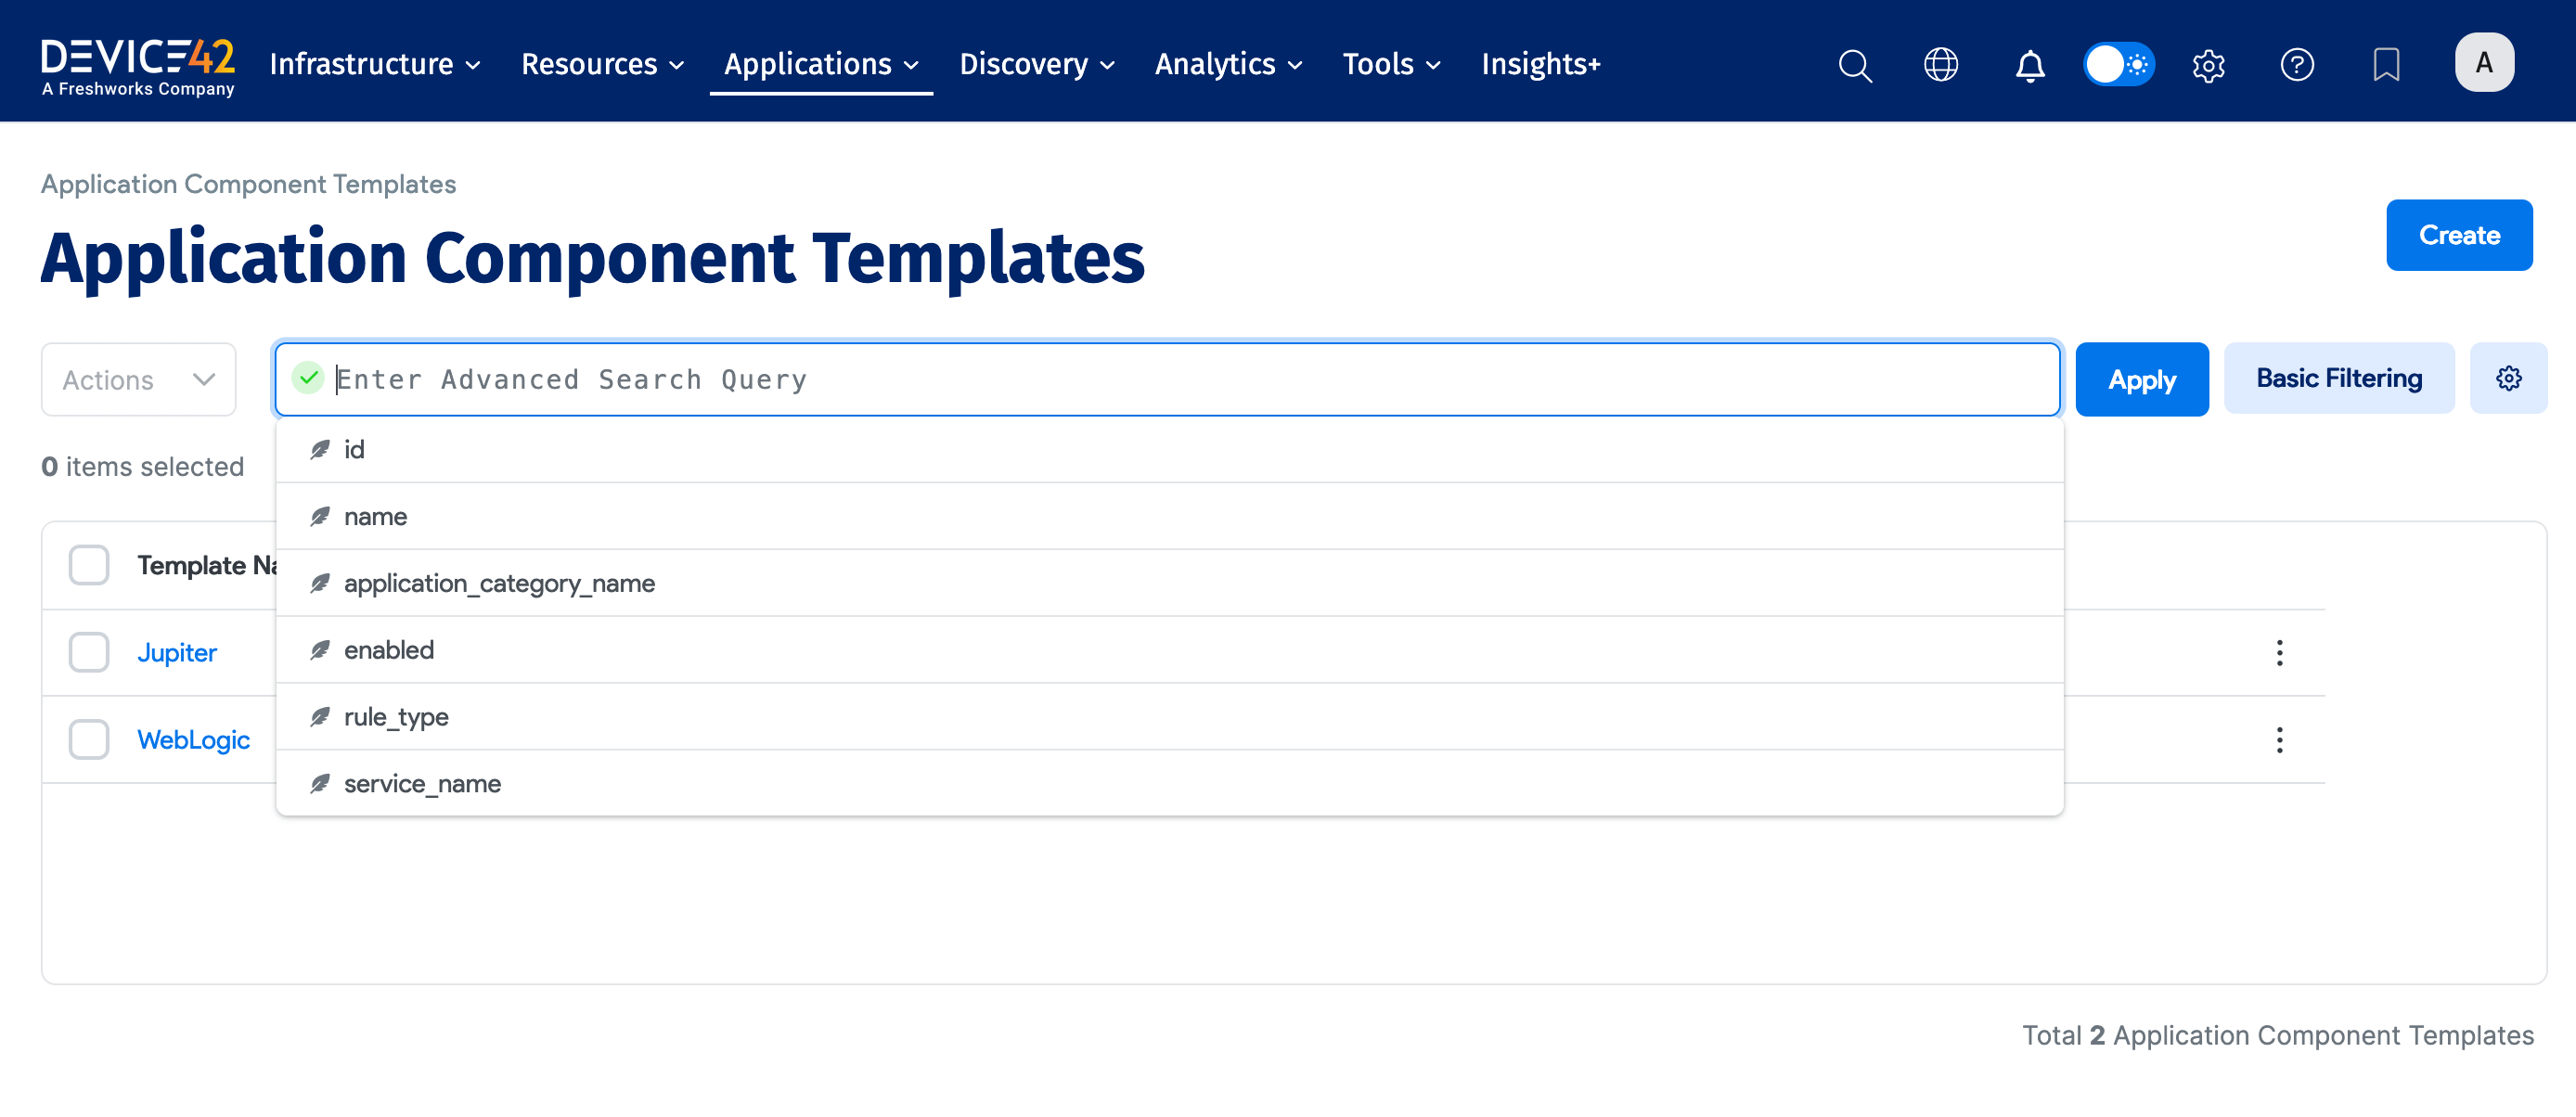The image size is (2576, 1117).
Task: Click the globe language icon
Action: (1941, 64)
